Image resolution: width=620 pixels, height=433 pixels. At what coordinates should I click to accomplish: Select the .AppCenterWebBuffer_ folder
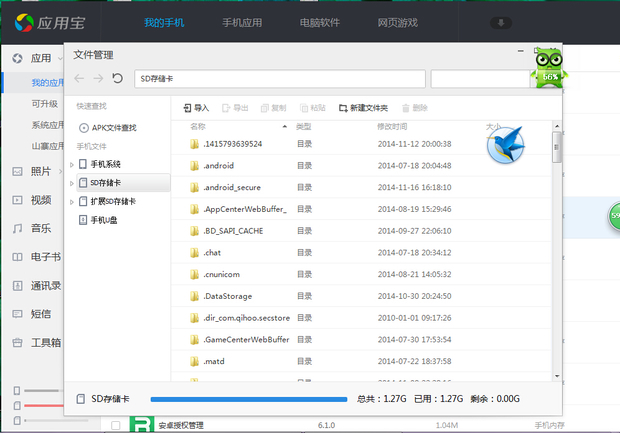[361, 209]
